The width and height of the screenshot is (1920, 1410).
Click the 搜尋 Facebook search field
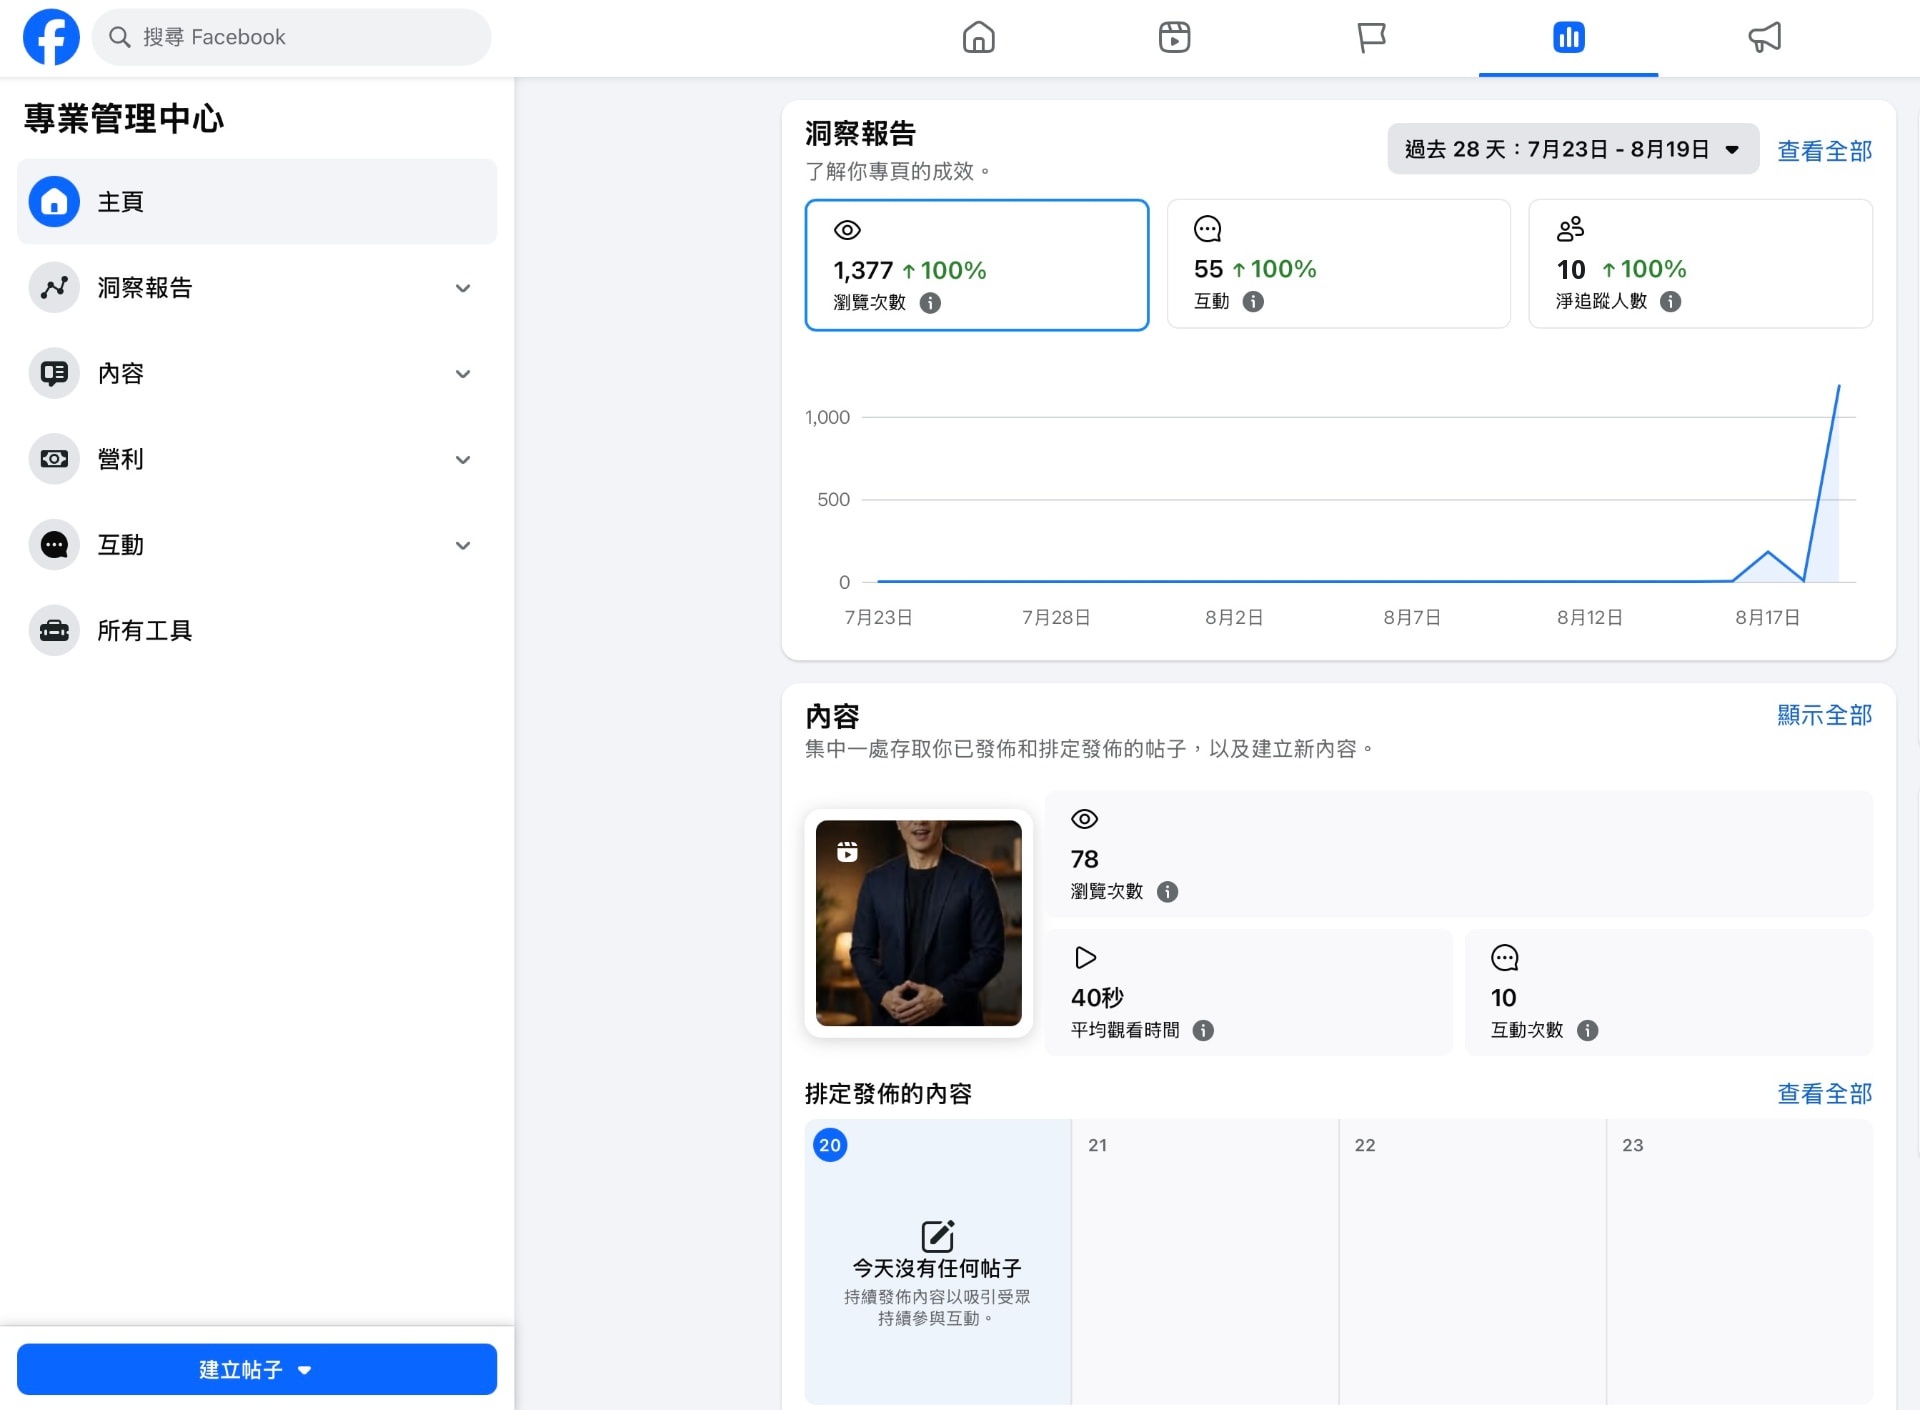(291, 37)
